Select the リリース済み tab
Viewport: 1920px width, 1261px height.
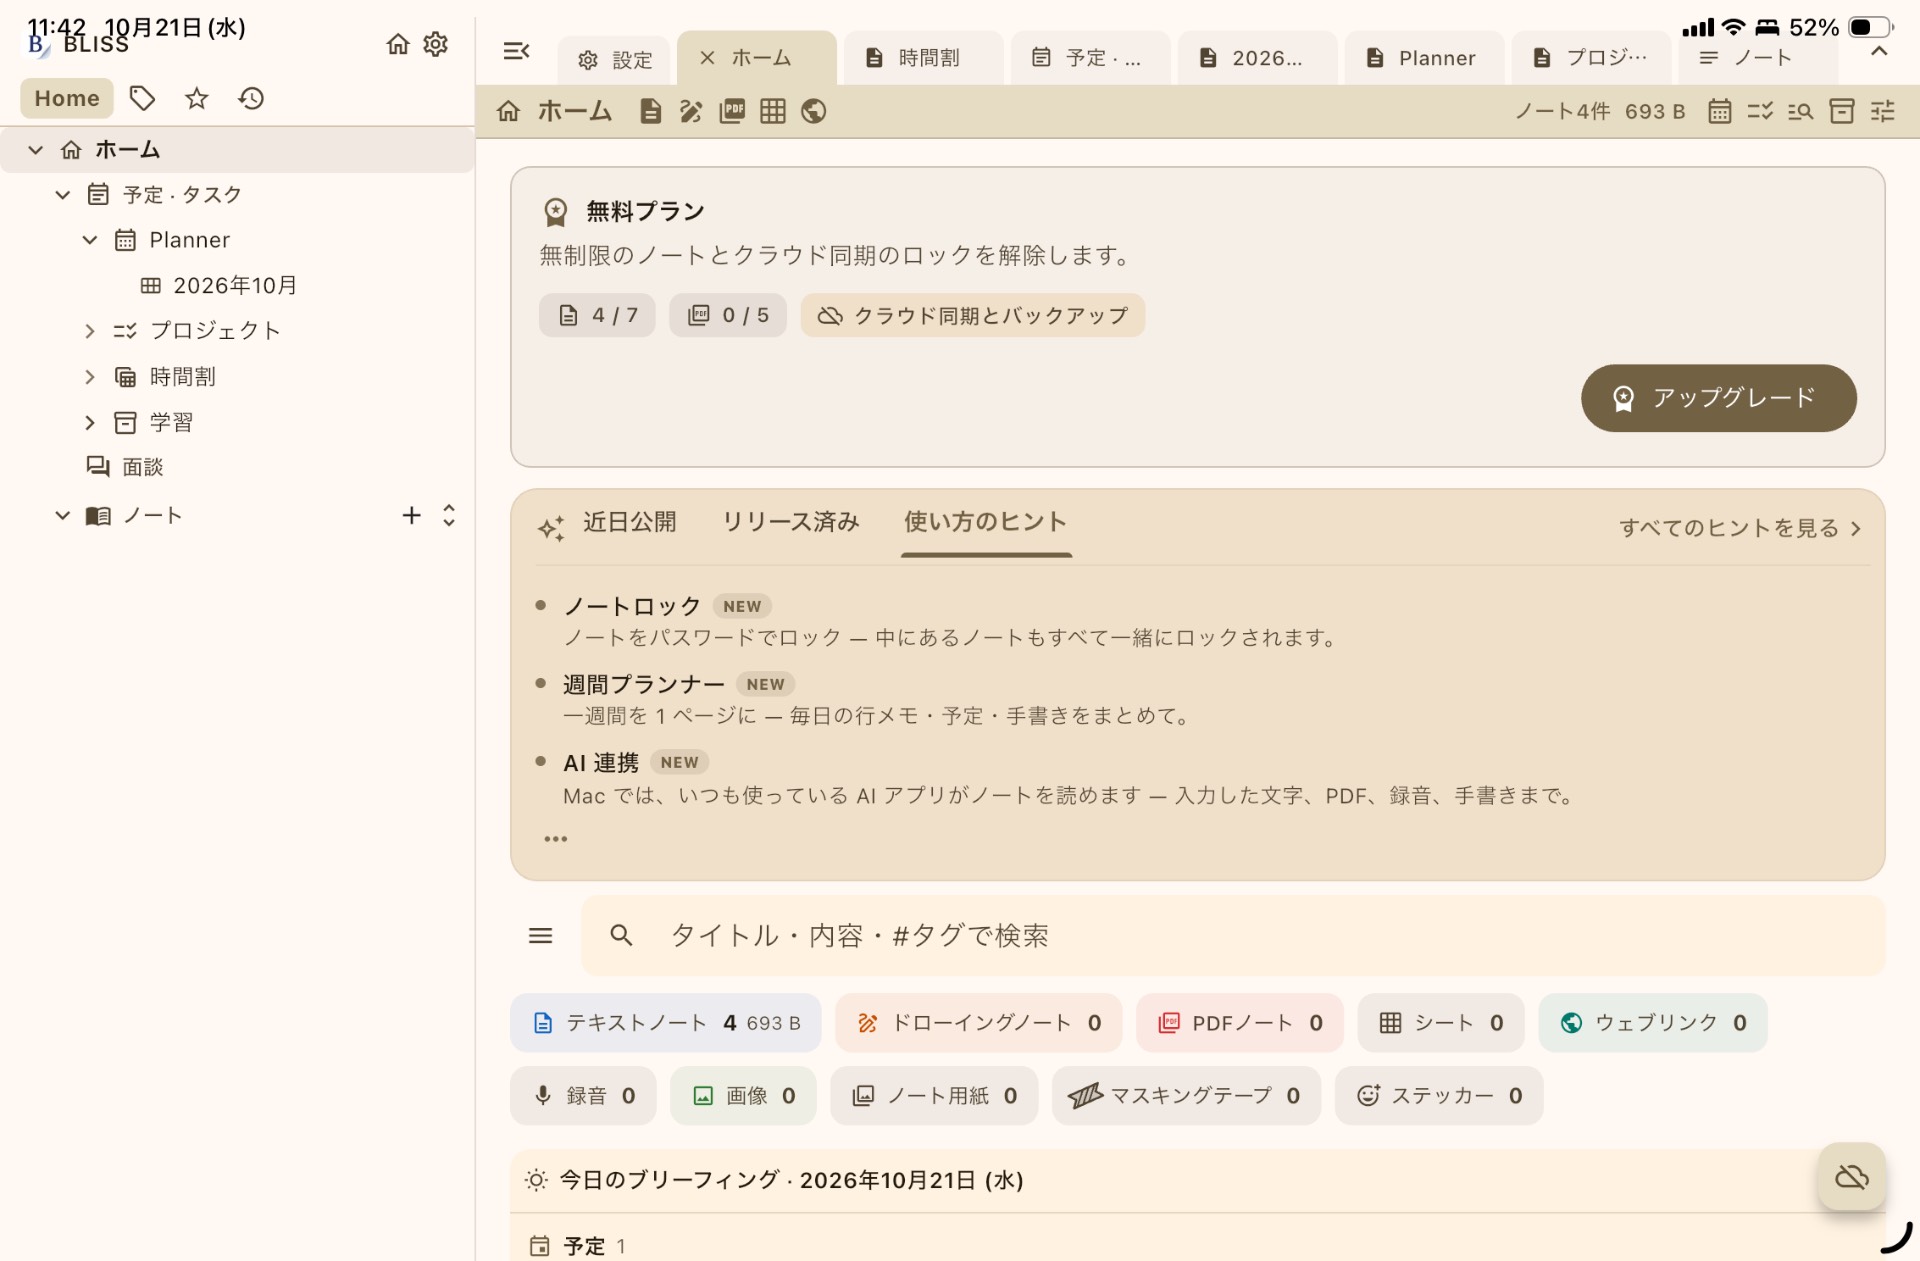791,522
